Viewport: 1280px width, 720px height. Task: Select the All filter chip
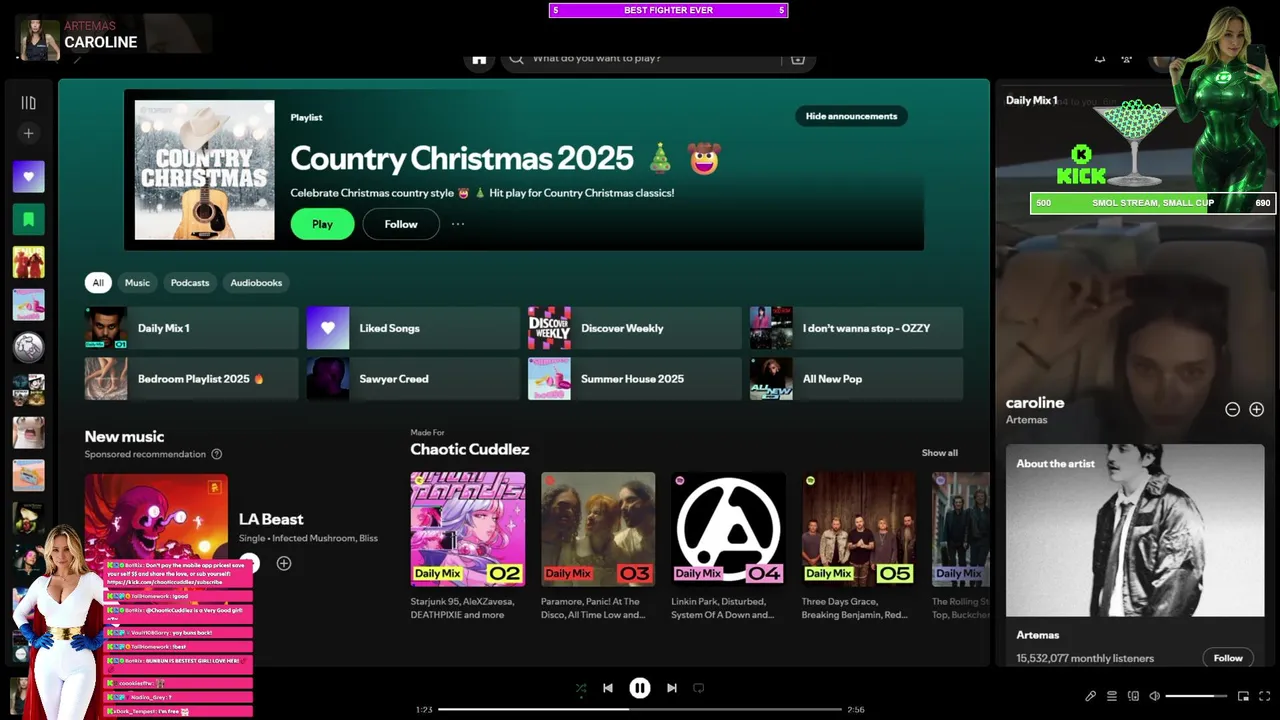coord(98,283)
